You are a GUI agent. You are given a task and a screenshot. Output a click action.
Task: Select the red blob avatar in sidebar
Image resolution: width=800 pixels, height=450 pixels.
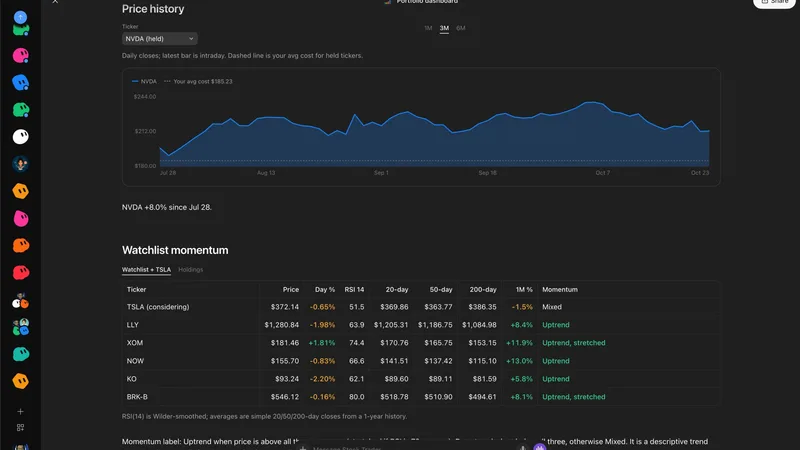(20, 272)
